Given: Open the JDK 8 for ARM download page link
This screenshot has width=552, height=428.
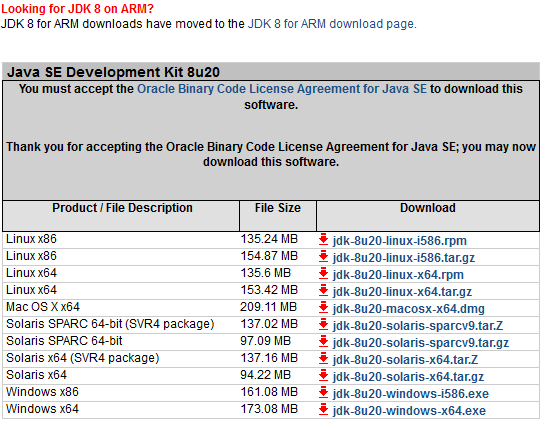Looking at the screenshot, I should point(332,24).
